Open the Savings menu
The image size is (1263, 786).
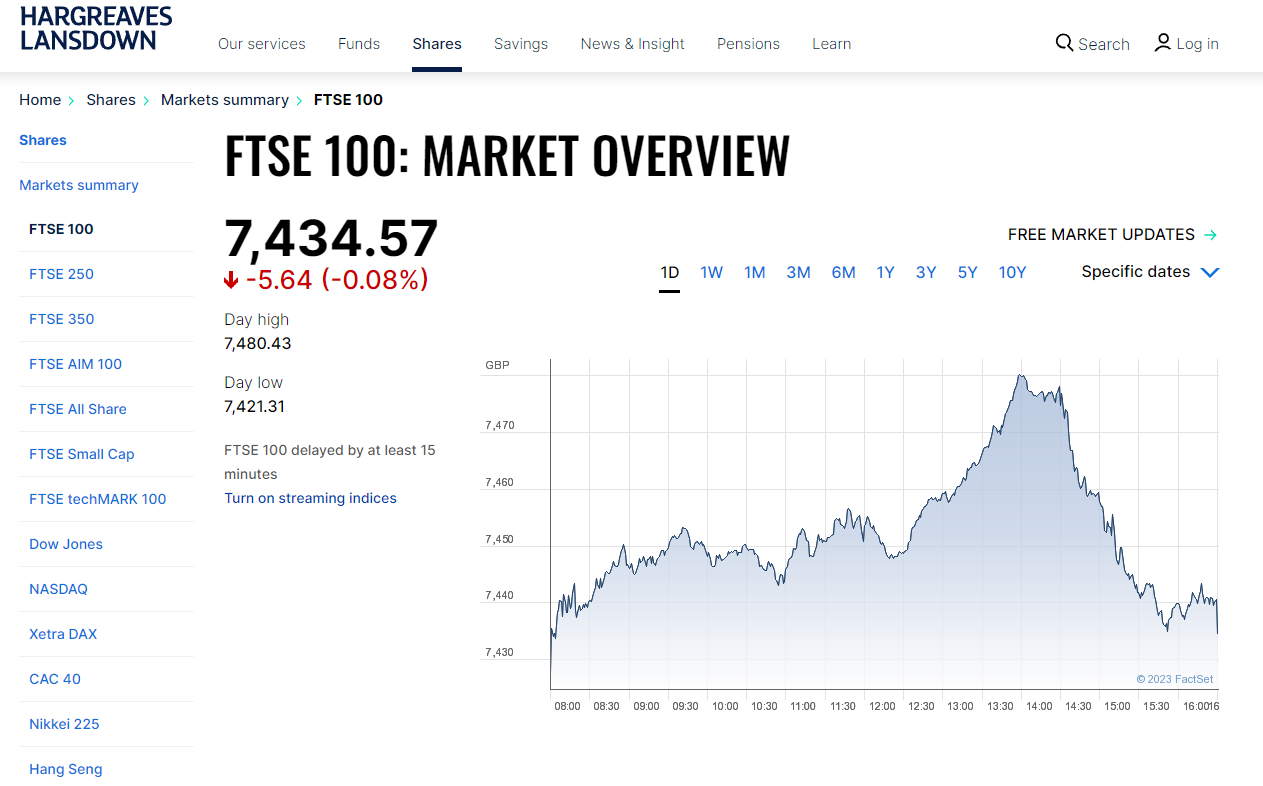(521, 44)
